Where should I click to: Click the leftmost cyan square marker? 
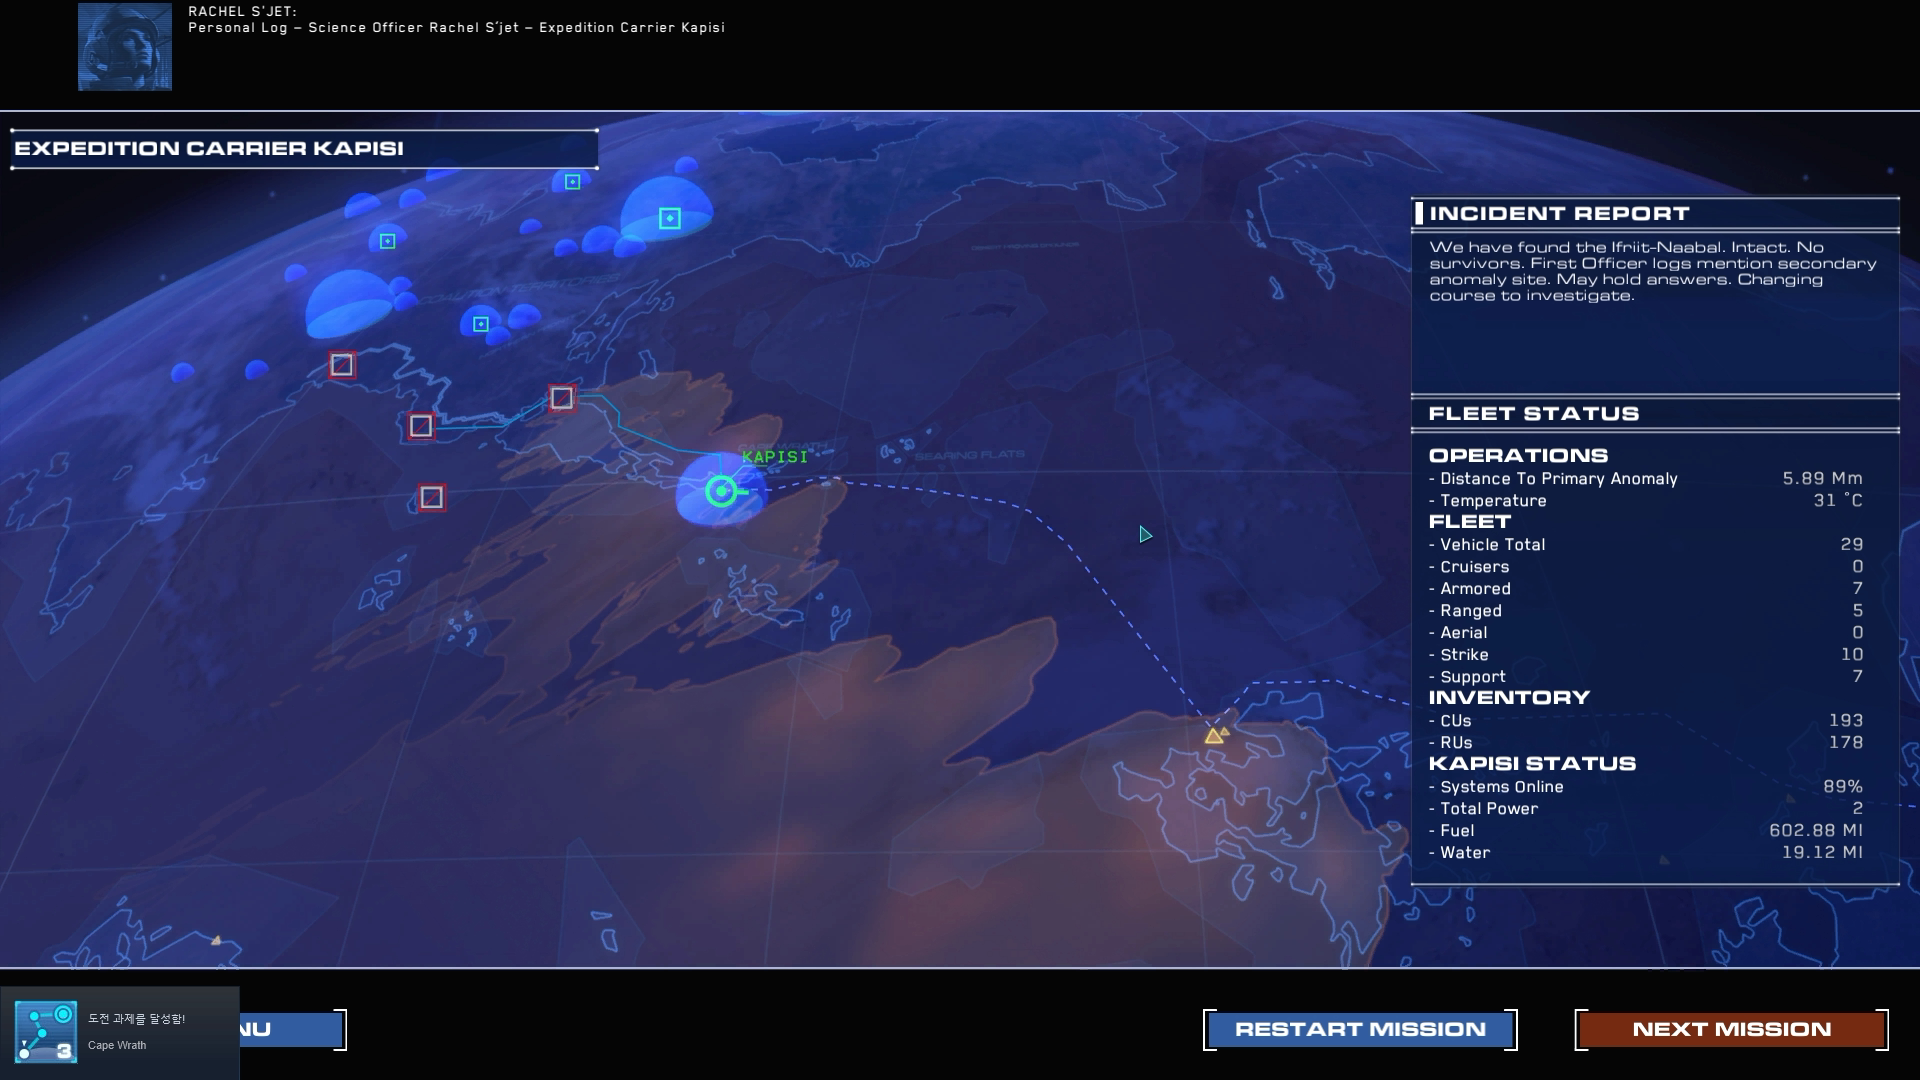pyautogui.click(x=388, y=241)
